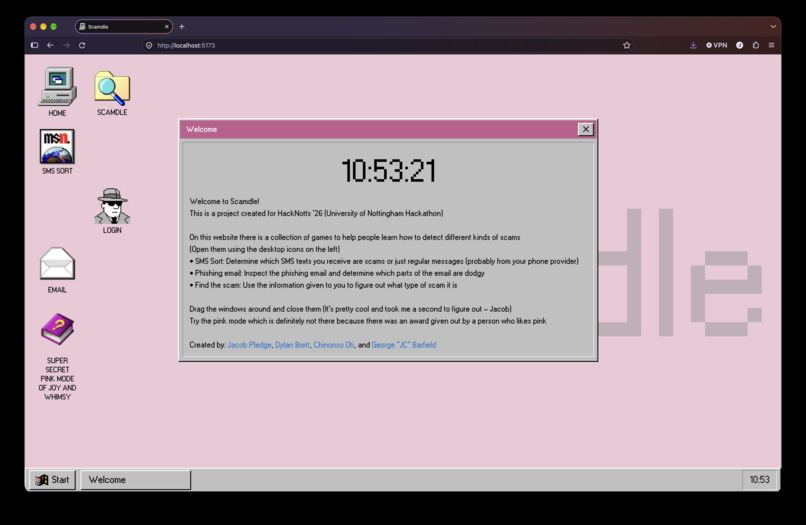This screenshot has width=806, height=525.
Task: Click the macOS green maximize dot
Action: tap(53, 27)
